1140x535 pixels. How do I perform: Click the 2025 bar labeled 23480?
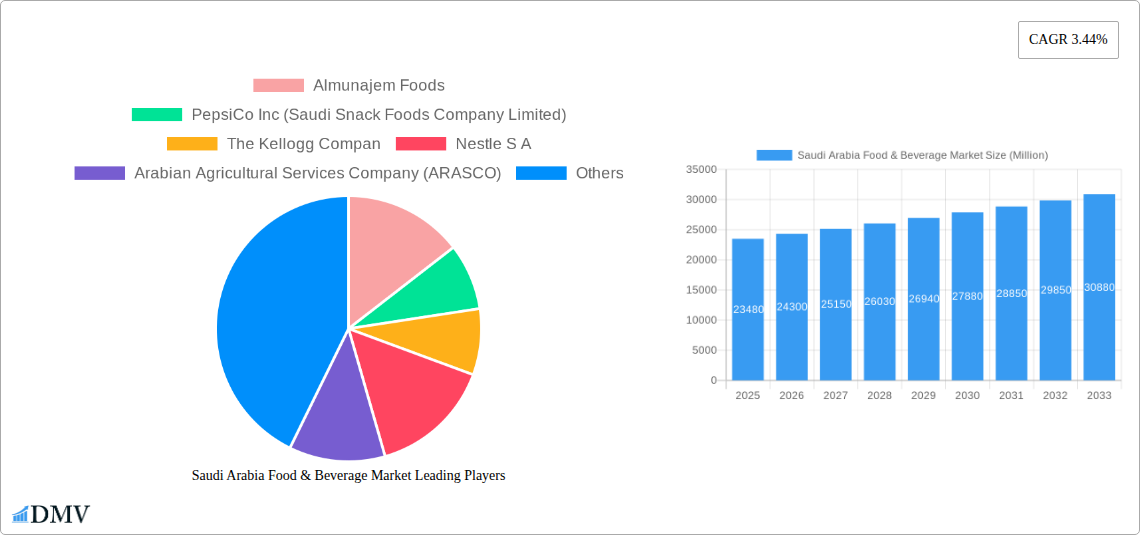pyautogui.click(x=748, y=310)
